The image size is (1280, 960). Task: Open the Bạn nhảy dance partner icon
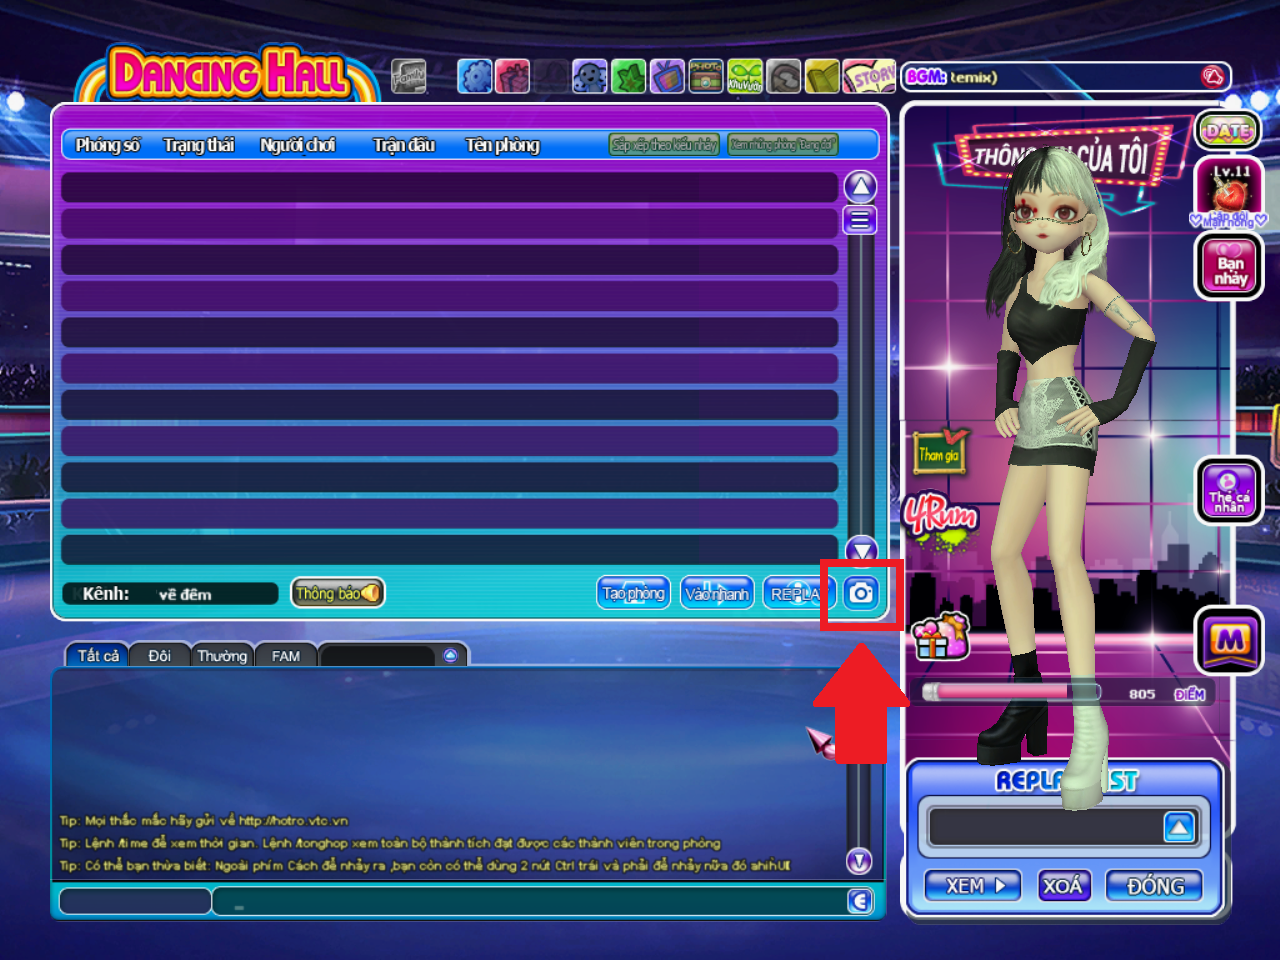[1229, 265]
